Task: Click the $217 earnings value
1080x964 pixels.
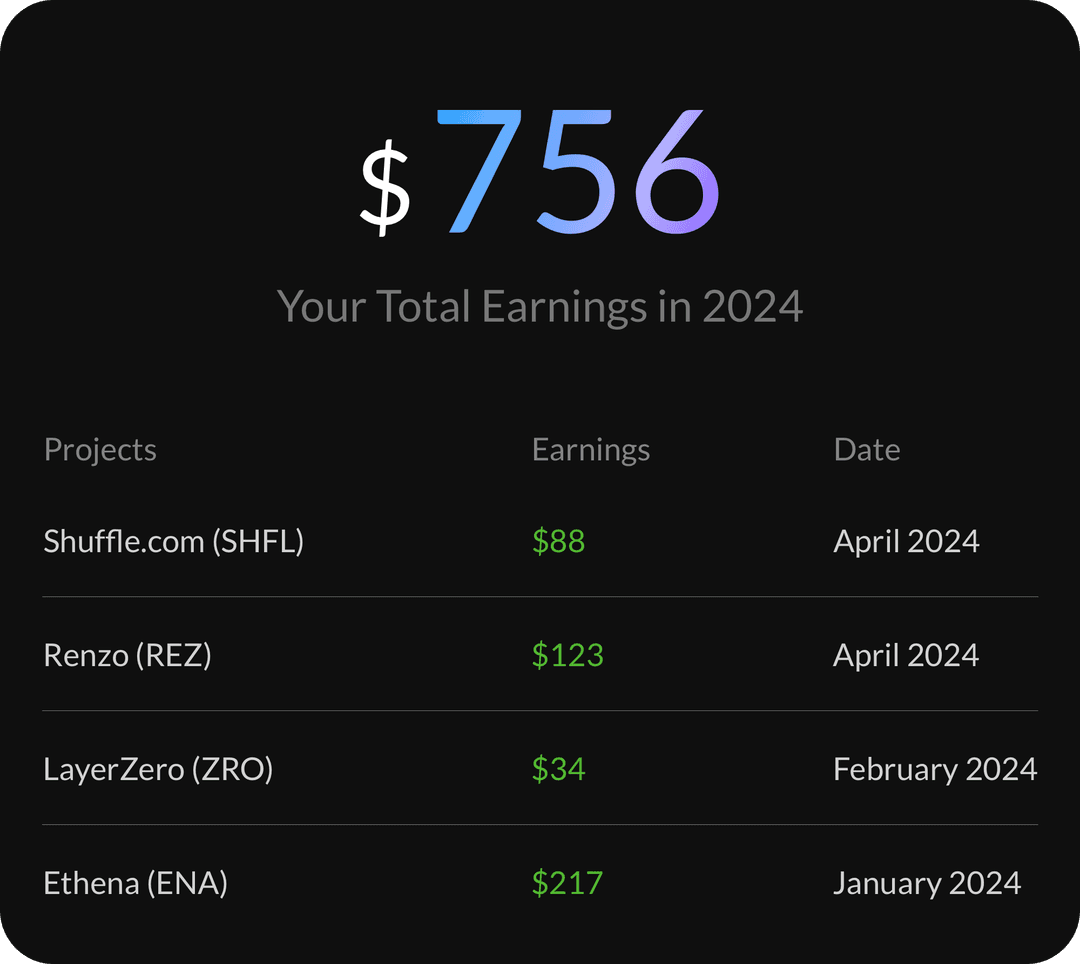Action: [x=568, y=883]
